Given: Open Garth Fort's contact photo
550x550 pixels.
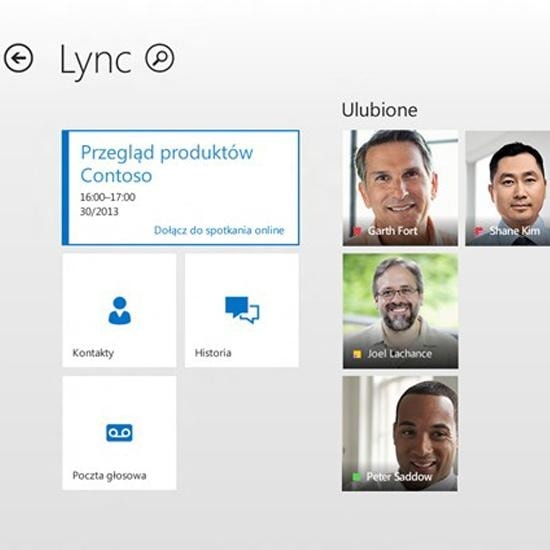Looking at the screenshot, I should [400, 188].
